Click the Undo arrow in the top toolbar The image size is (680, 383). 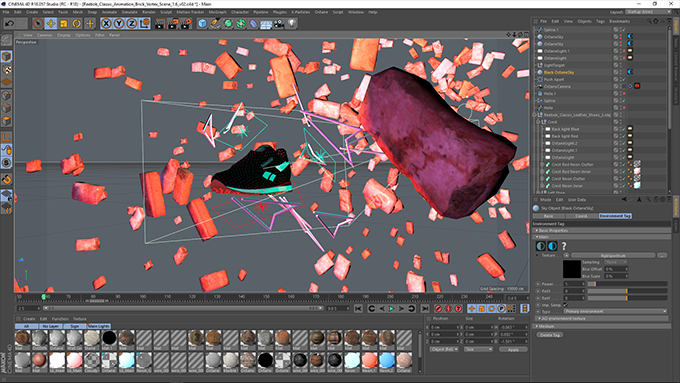[10, 23]
